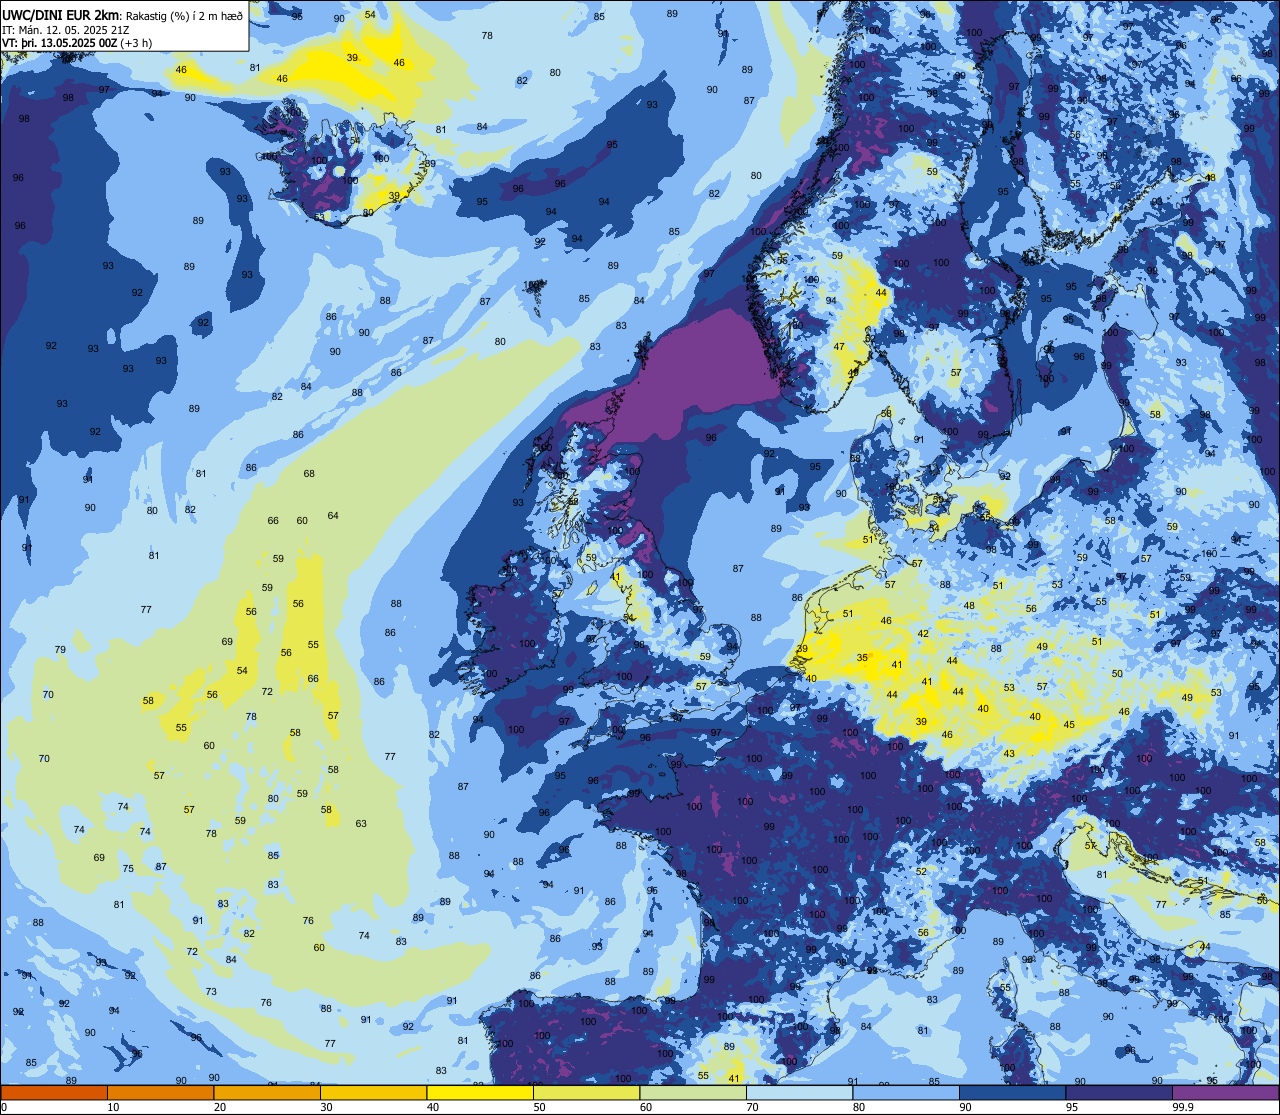Screen dimensions: 1280x1115
Task: Click the 30–40 amber legend segment
Action: [x=373, y=1092]
